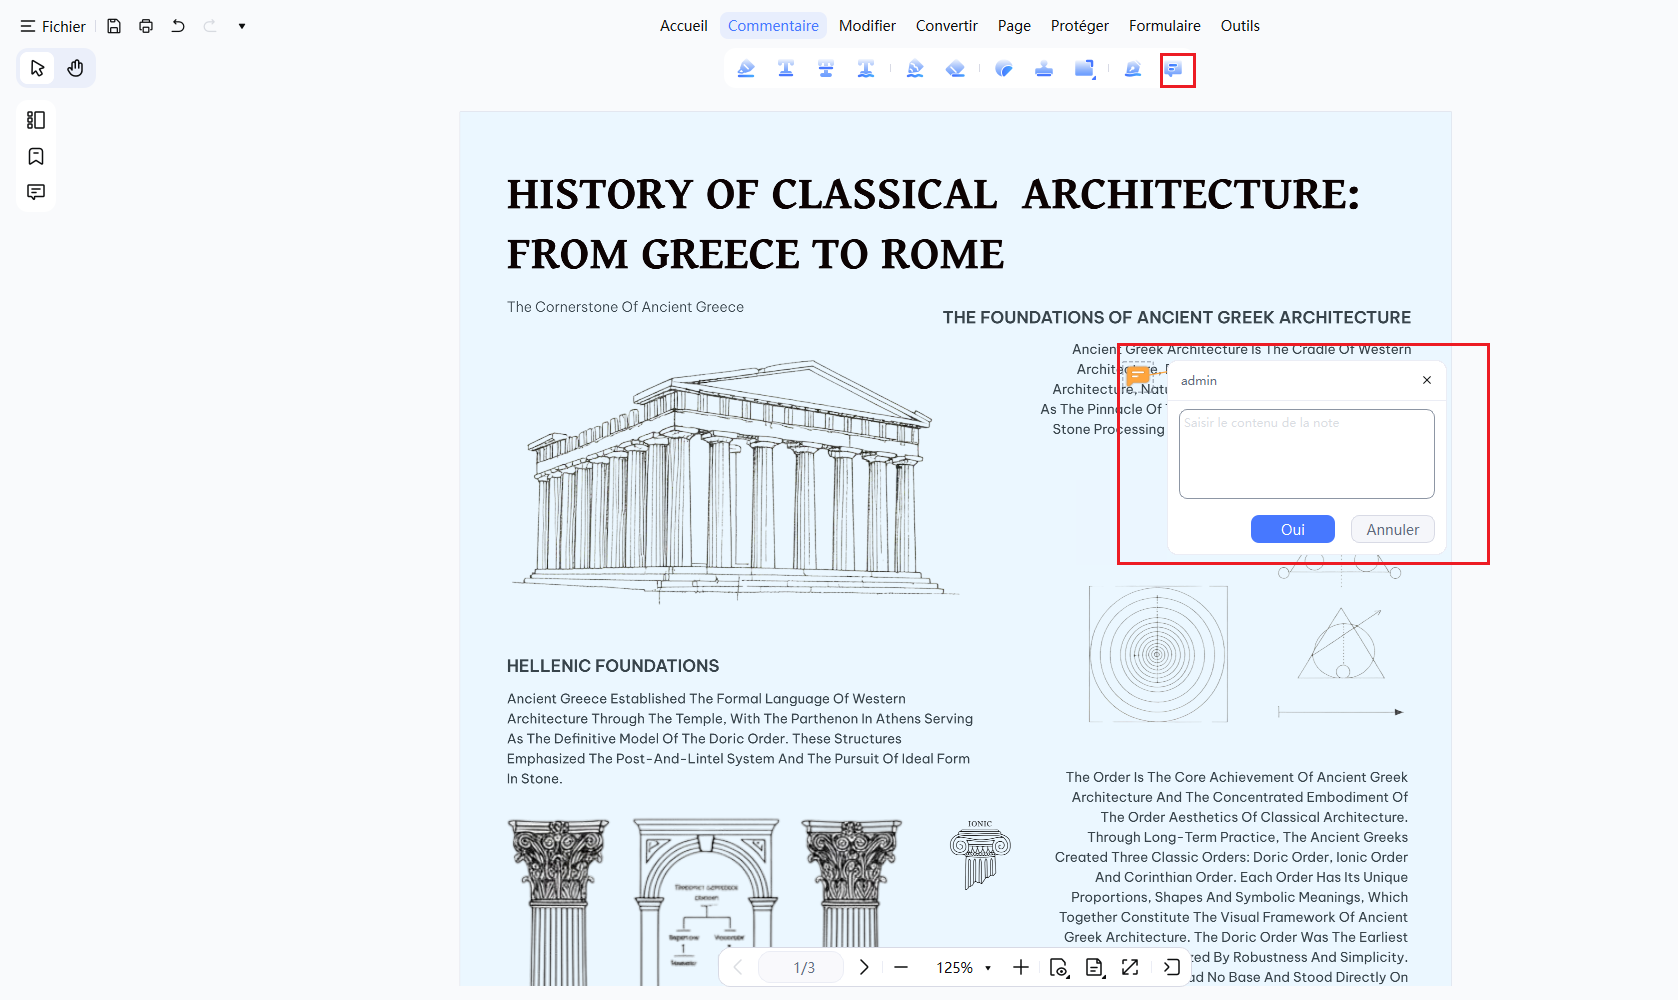Print the document using the printer icon
This screenshot has height=1000, width=1678.
click(146, 26)
